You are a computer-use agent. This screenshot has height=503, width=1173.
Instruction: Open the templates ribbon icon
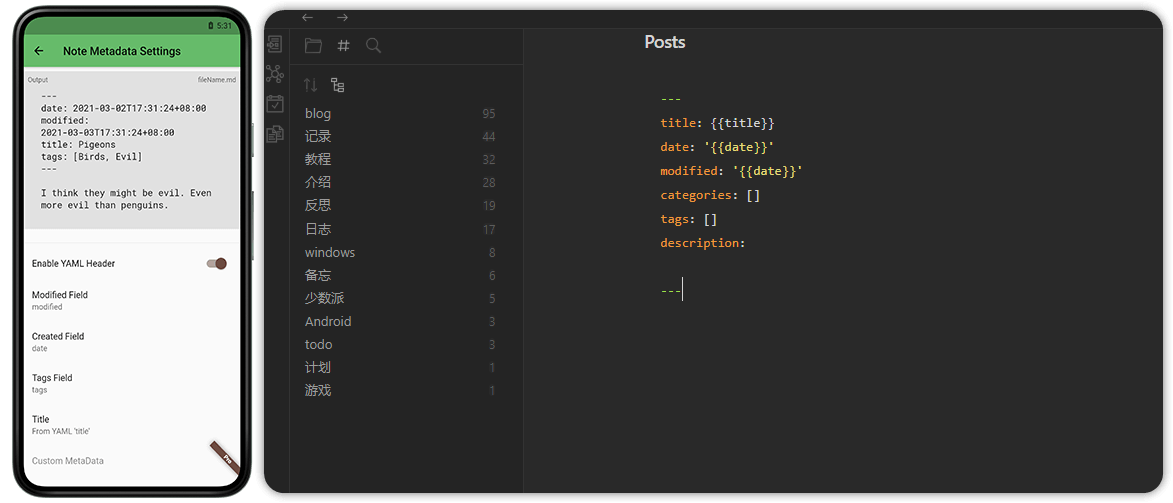[x=274, y=133]
